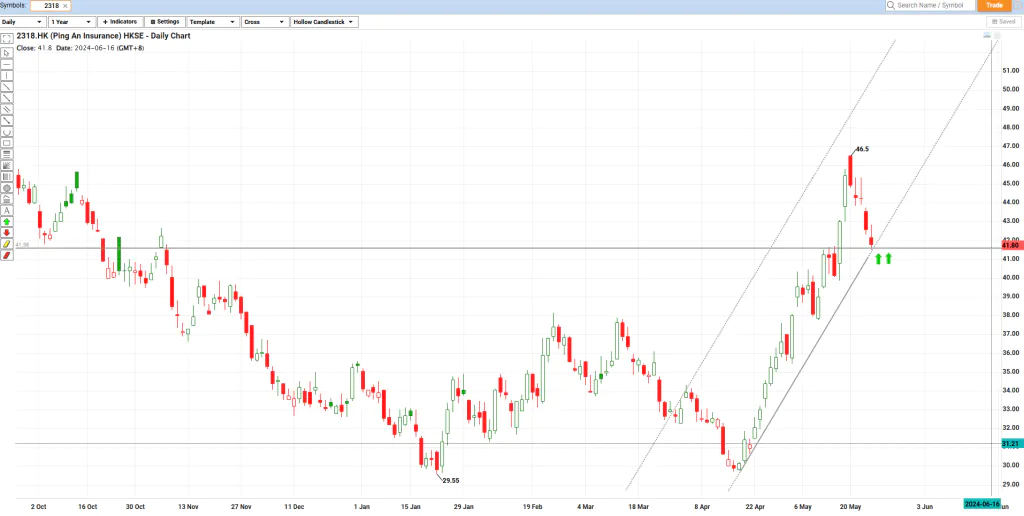Image resolution: width=1024 pixels, height=516 pixels.
Task: Toggle the fullscreen expand icon
Action: [x=7, y=38]
